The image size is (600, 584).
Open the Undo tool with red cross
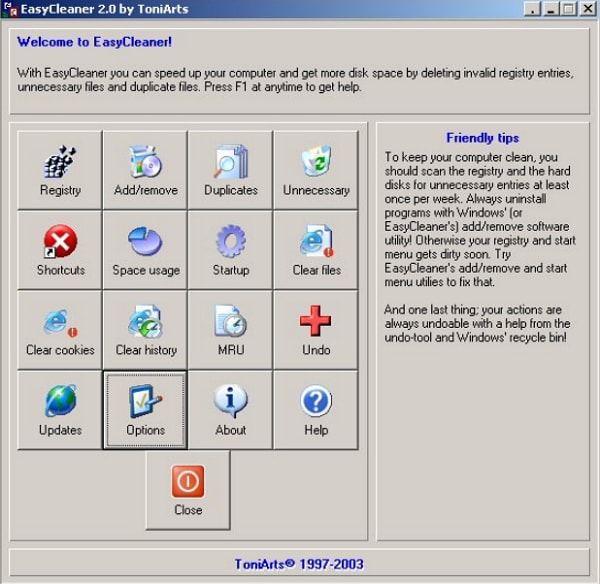click(x=316, y=330)
